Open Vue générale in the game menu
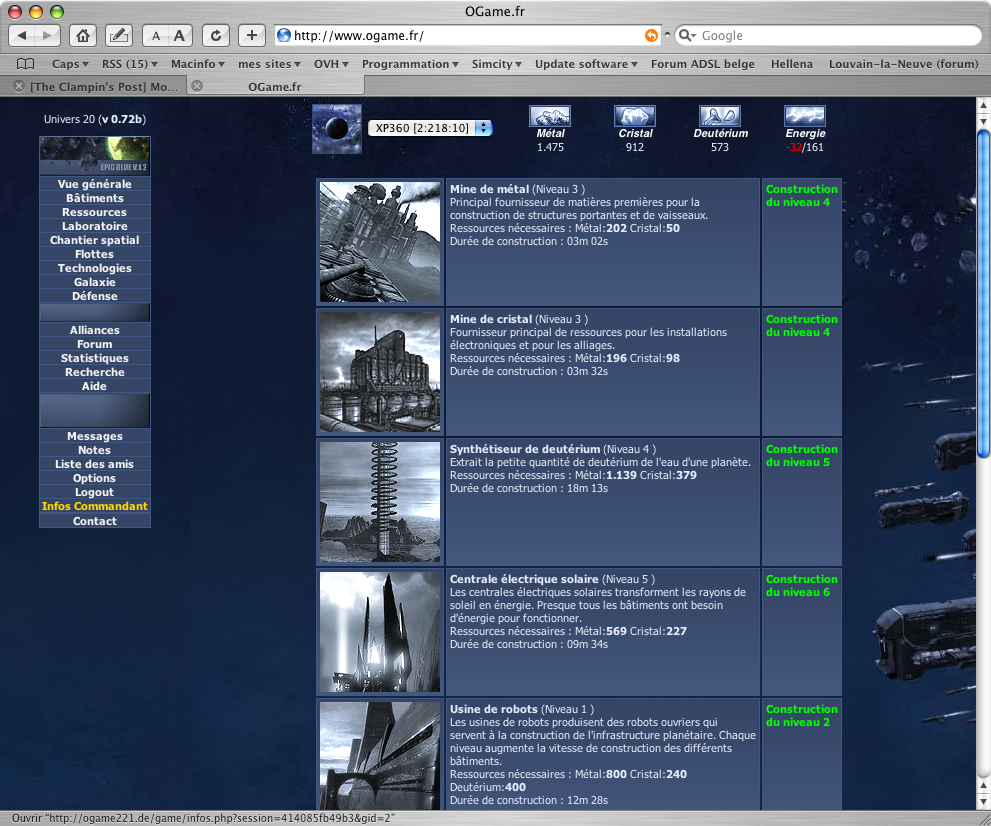 [x=95, y=184]
